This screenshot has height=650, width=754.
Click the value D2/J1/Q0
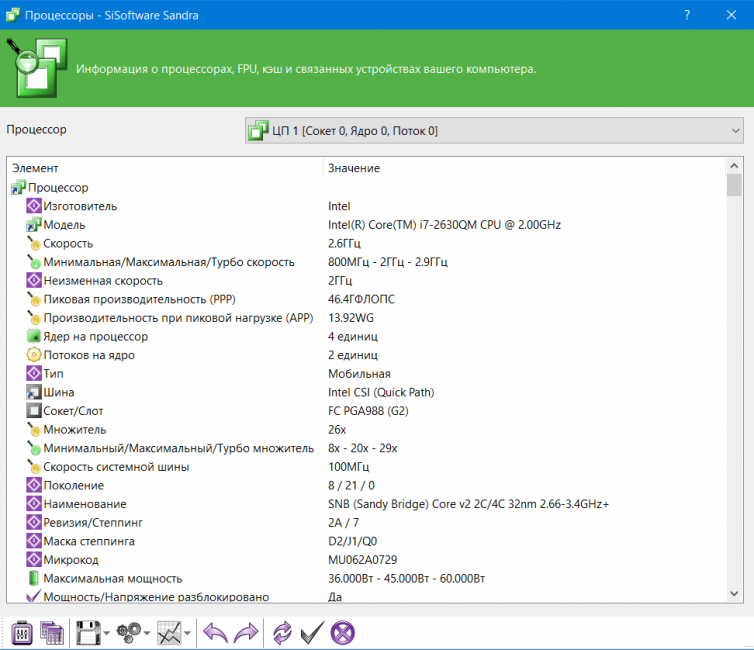pyautogui.click(x=352, y=541)
